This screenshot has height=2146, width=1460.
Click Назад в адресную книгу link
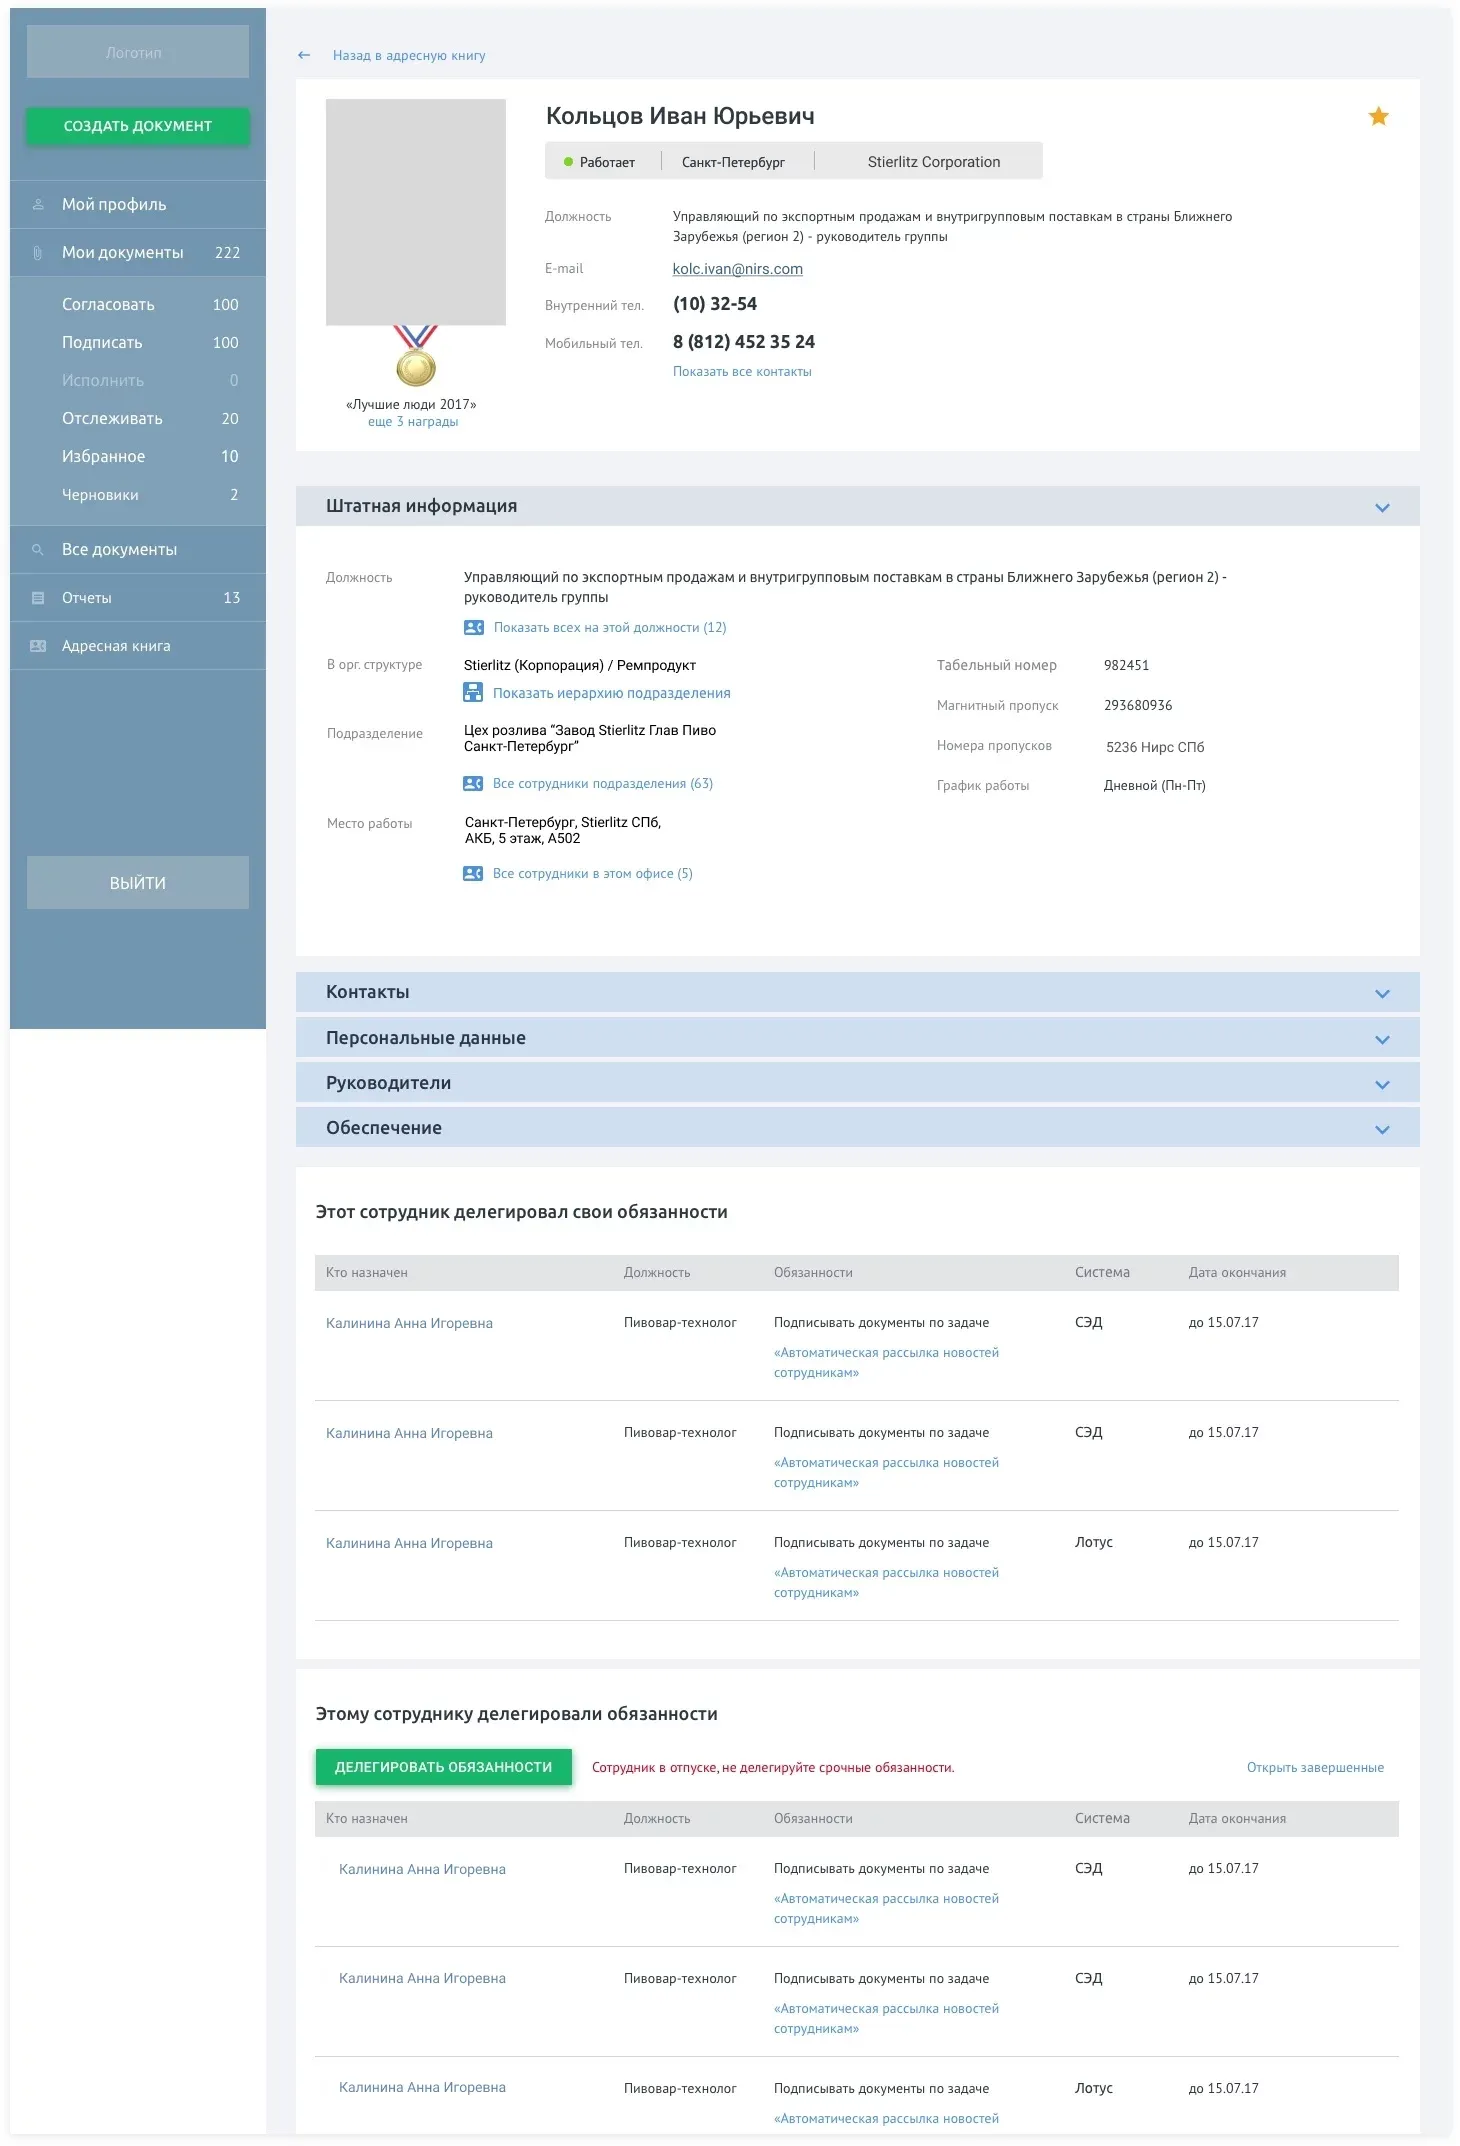click(x=409, y=56)
